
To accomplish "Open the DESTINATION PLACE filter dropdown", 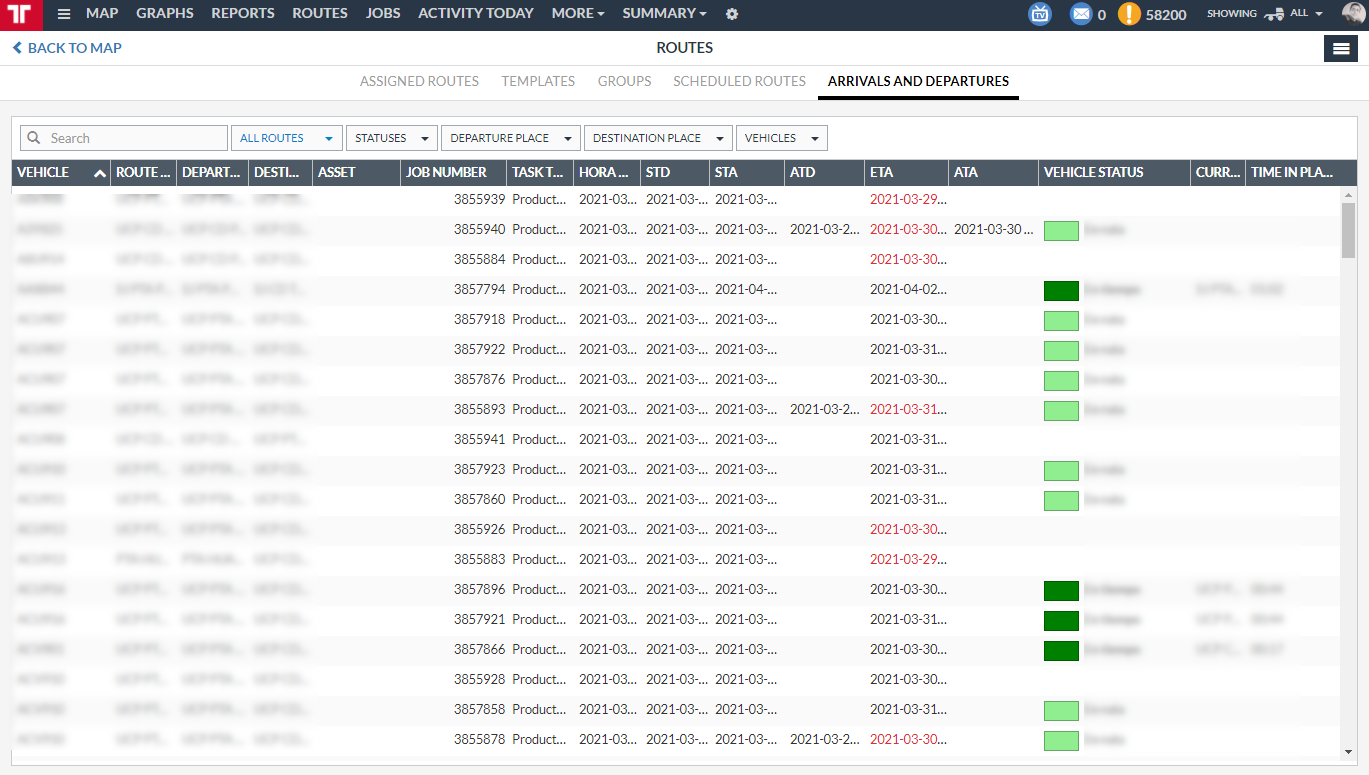I will click(658, 138).
